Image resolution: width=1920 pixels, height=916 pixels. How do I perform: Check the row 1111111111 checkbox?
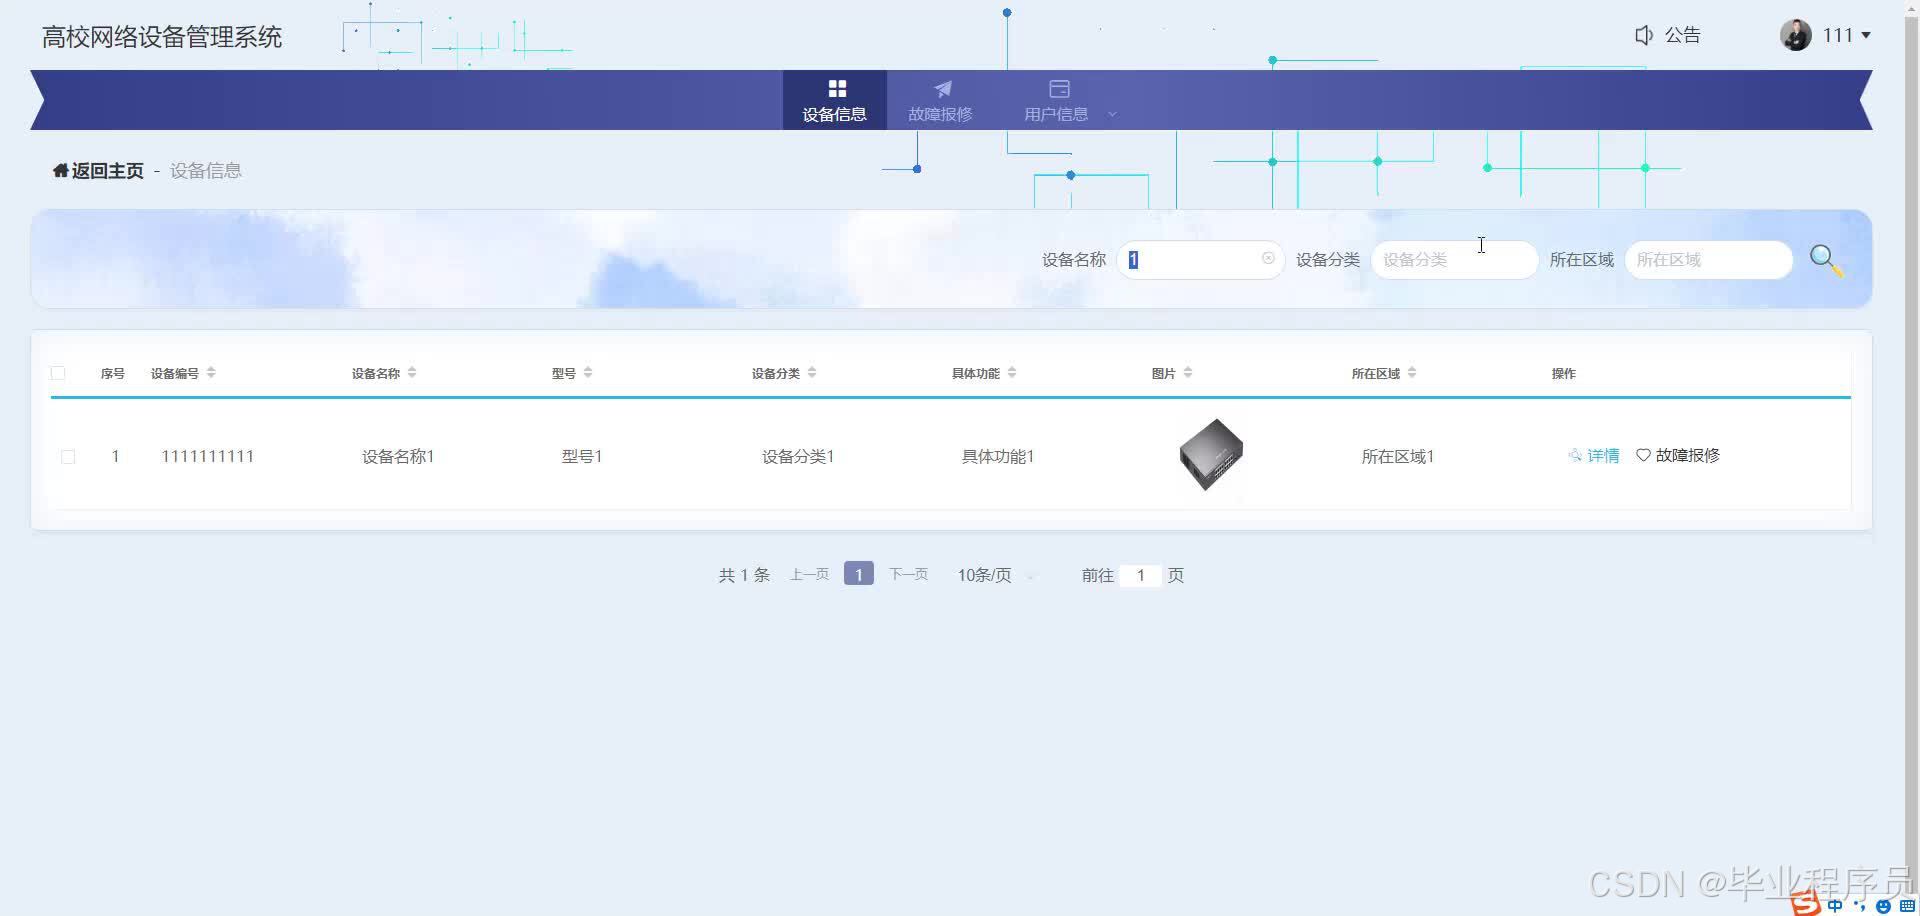tap(68, 457)
